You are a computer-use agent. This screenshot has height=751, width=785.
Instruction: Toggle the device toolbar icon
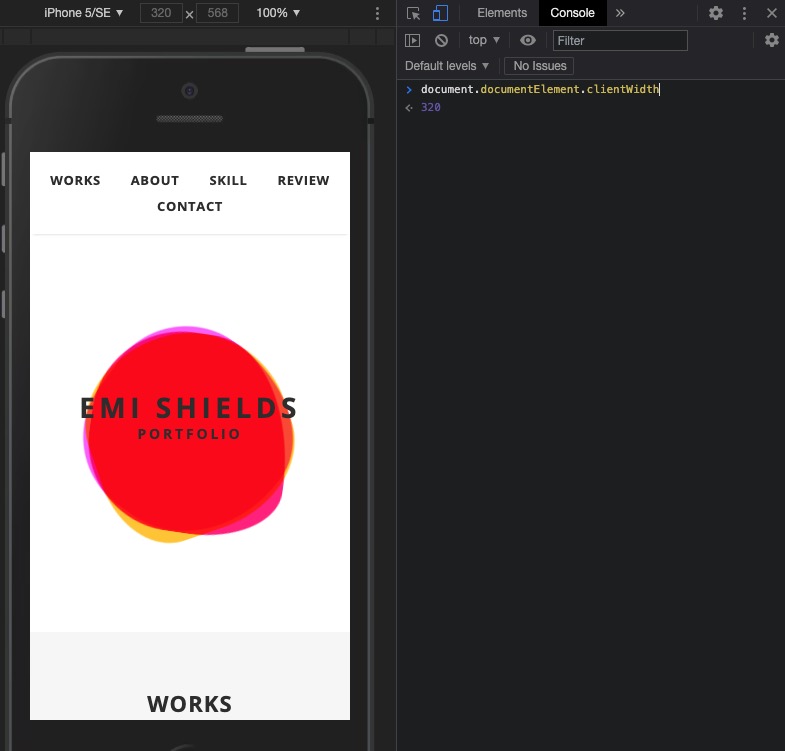(x=440, y=13)
